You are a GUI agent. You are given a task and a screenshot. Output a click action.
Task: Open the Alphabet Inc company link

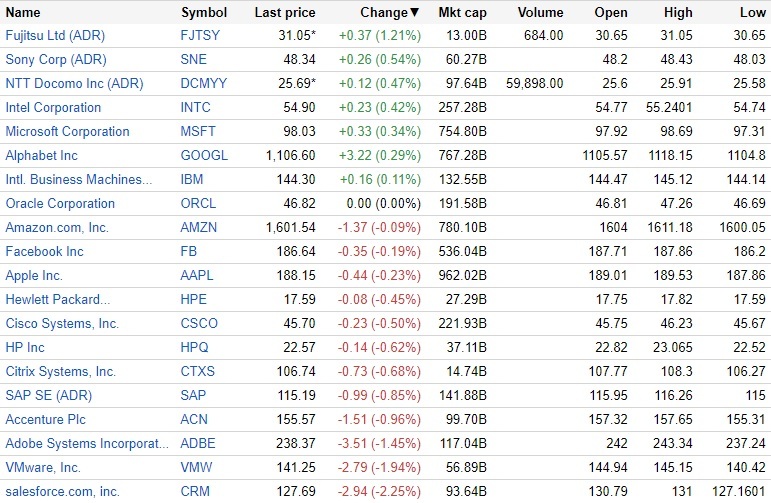[41, 155]
